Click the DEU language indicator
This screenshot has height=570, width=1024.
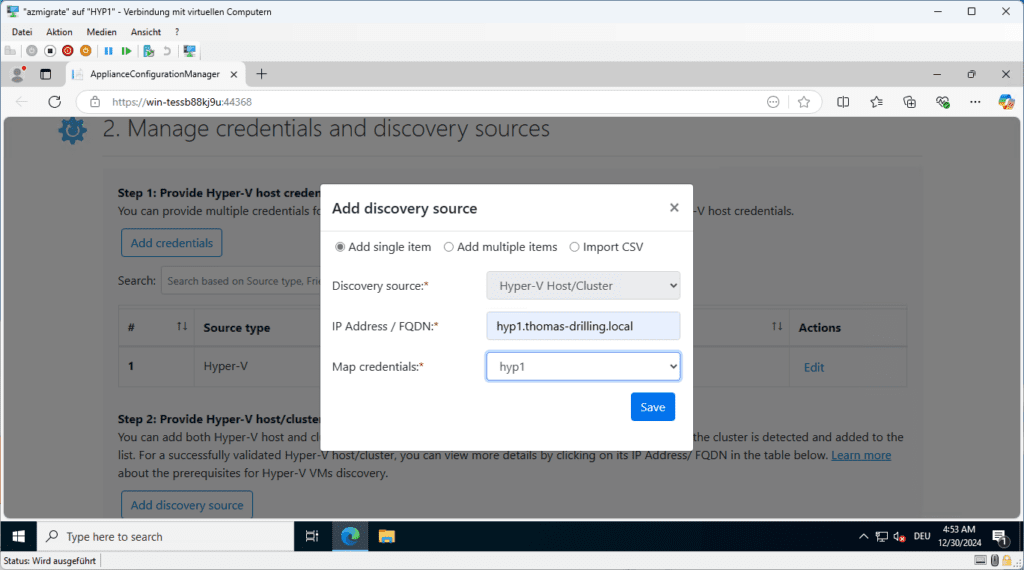[x=921, y=536]
